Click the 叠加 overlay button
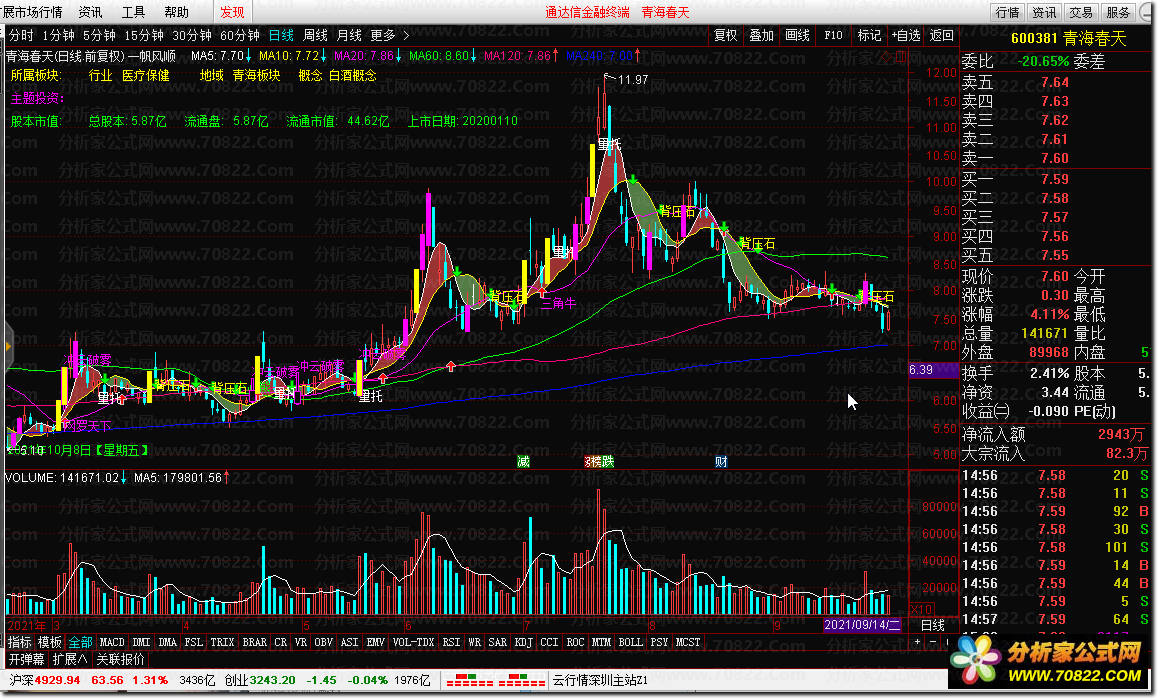Image resolution: width=1160 pixels, height=700 pixels. pyautogui.click(x=761, y=35)
